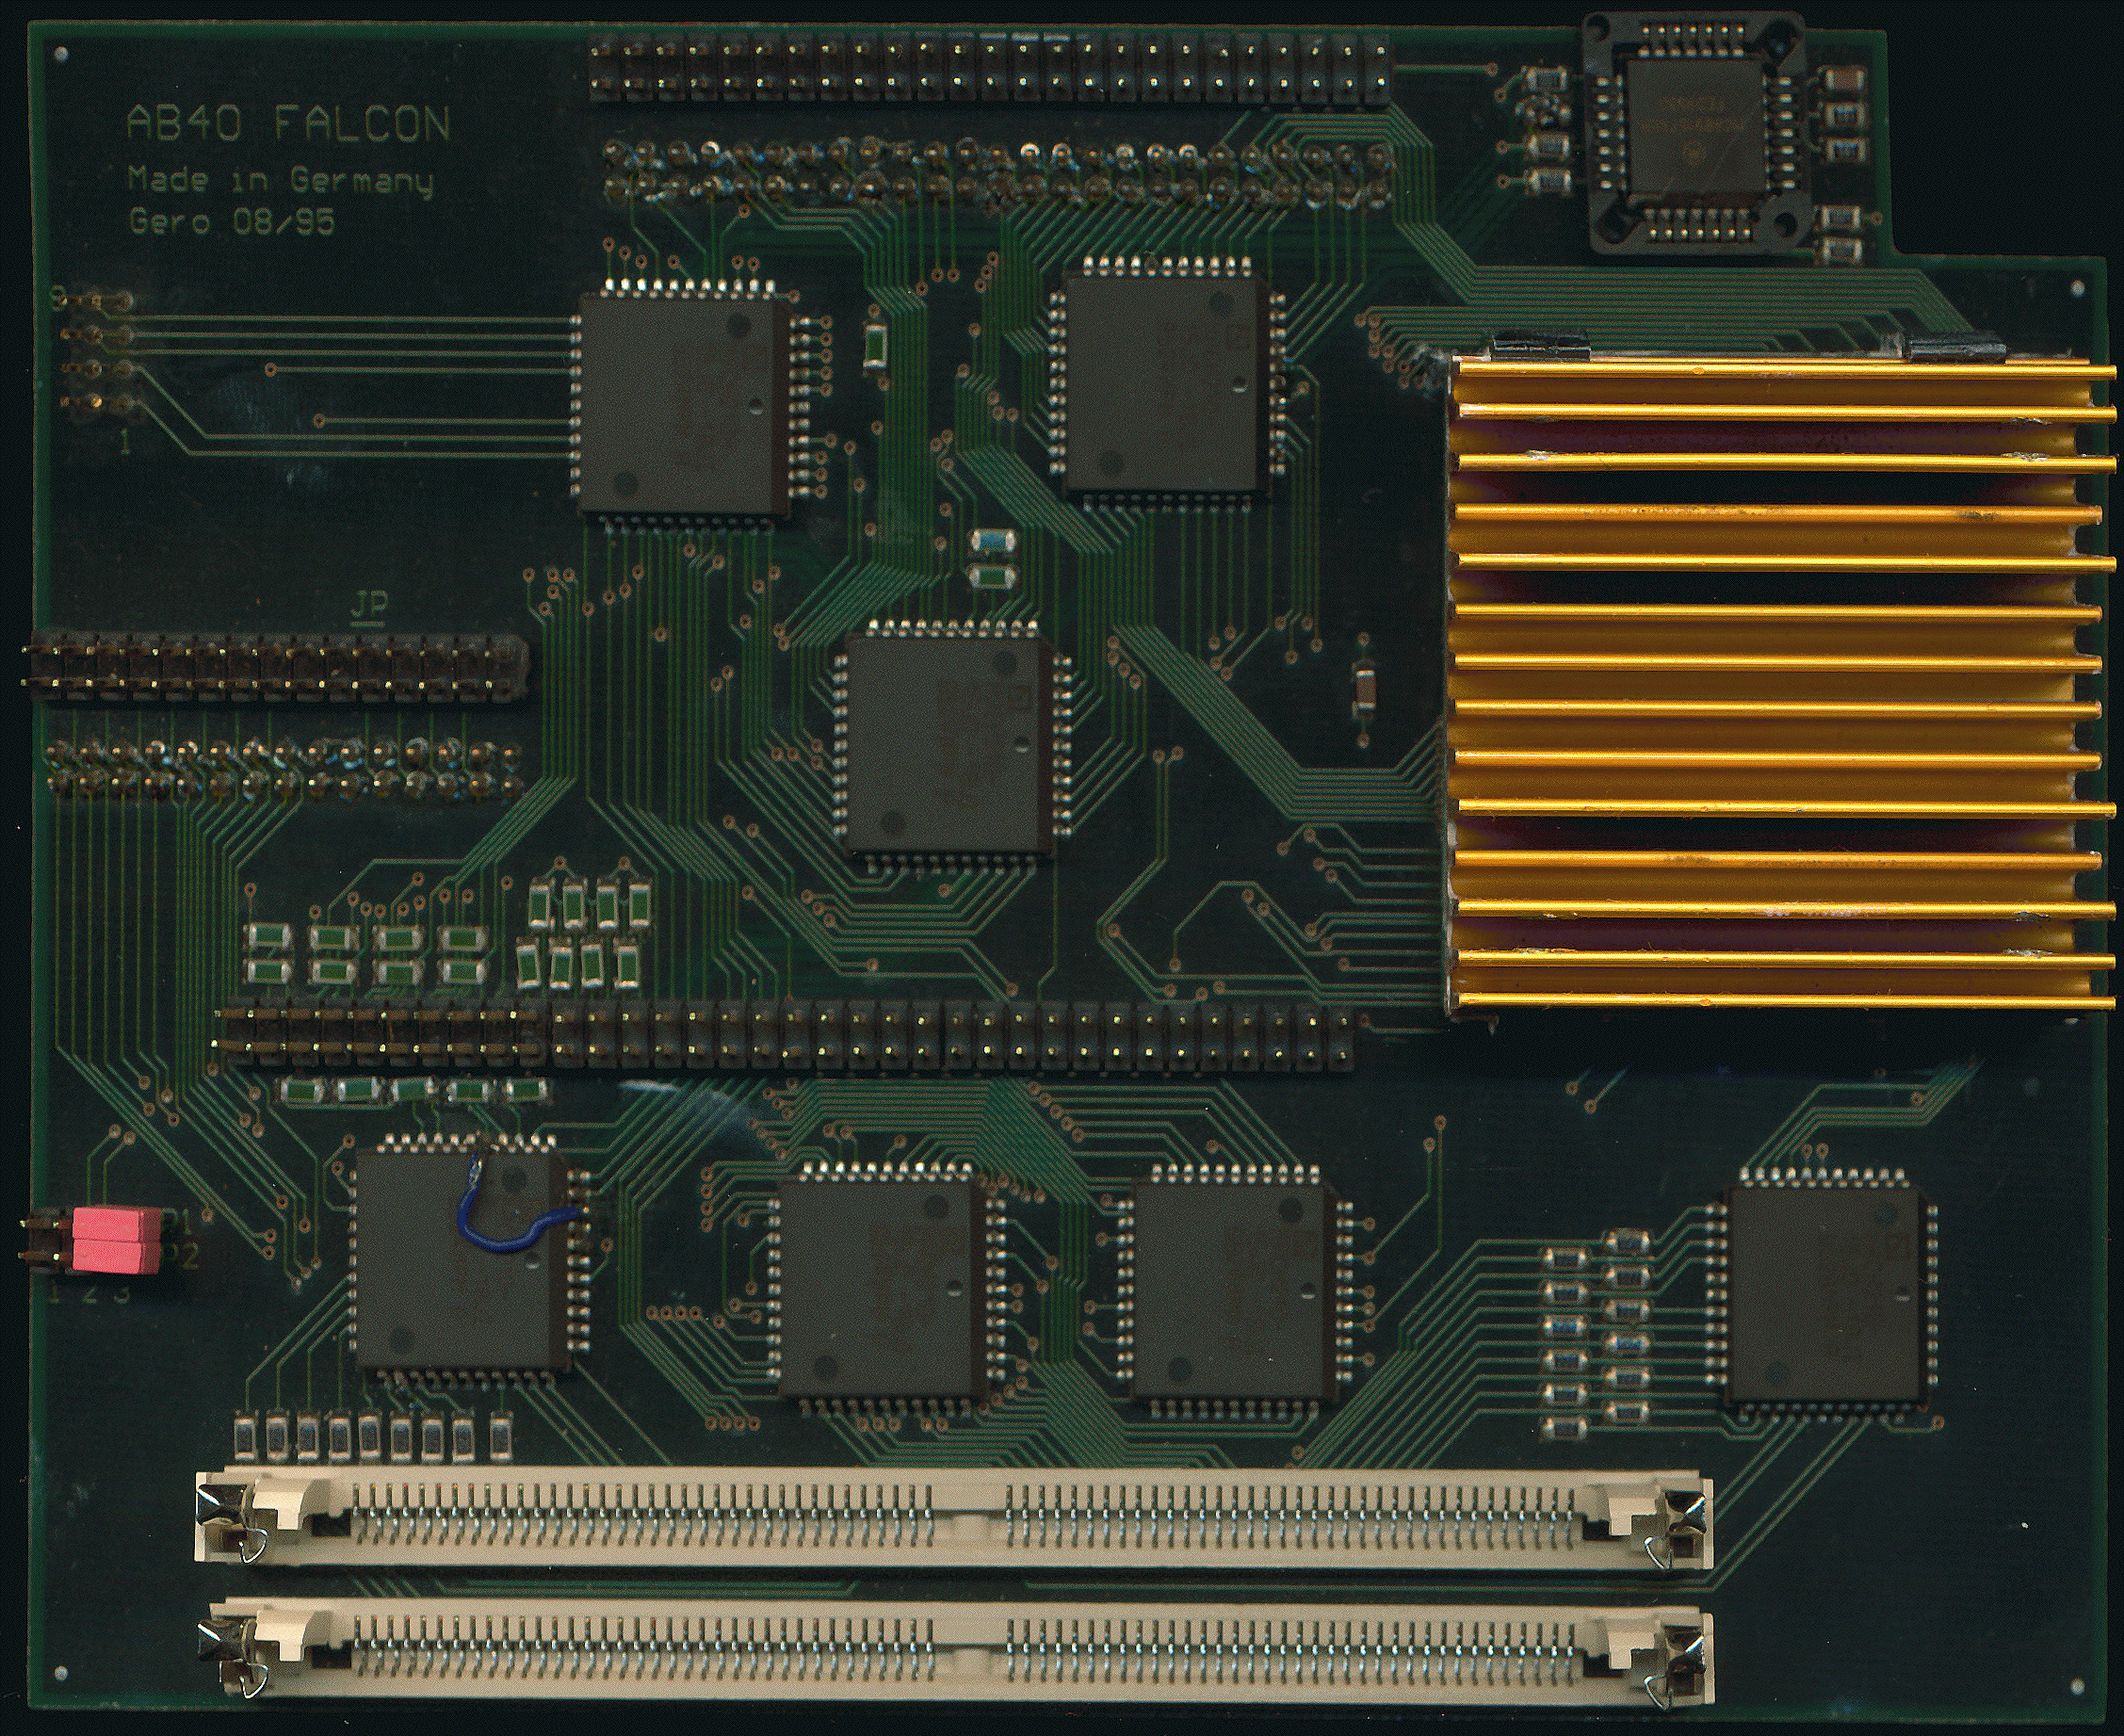Select the pin header below the JP label

272,663
